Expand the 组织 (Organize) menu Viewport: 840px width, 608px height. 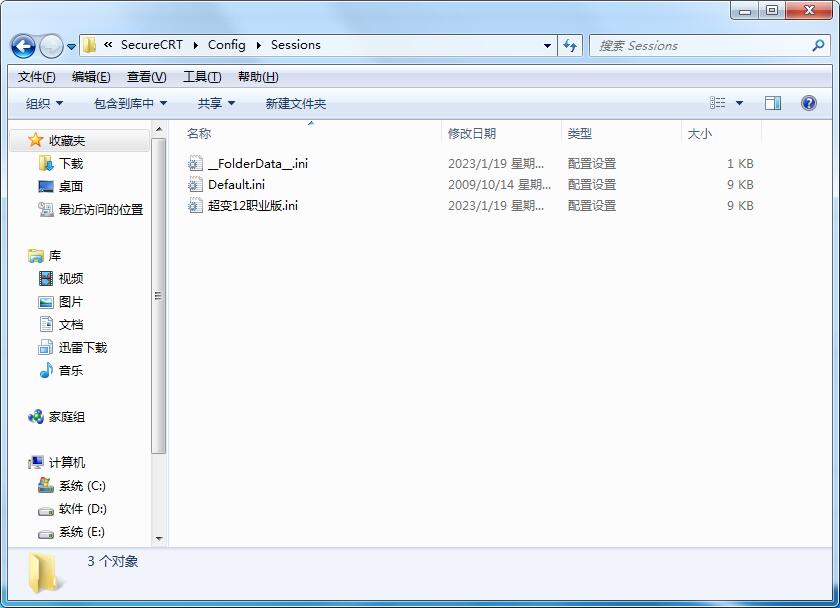click(x=40, y=102)
